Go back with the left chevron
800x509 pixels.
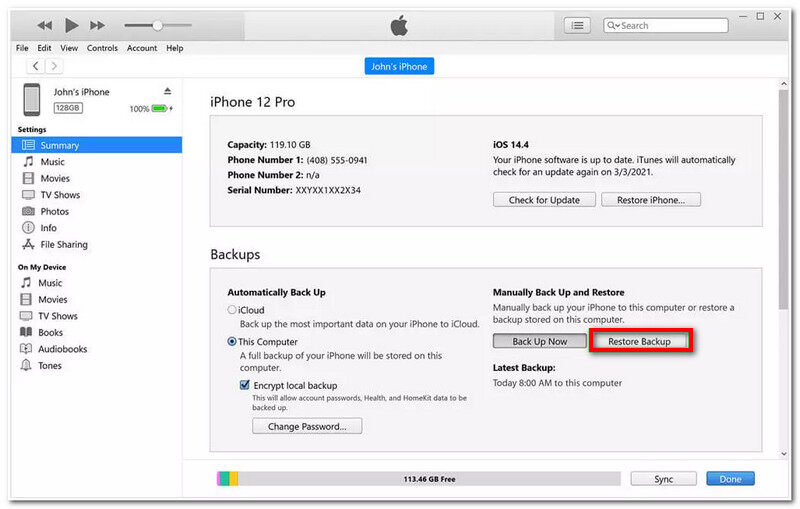click(35, 66)
